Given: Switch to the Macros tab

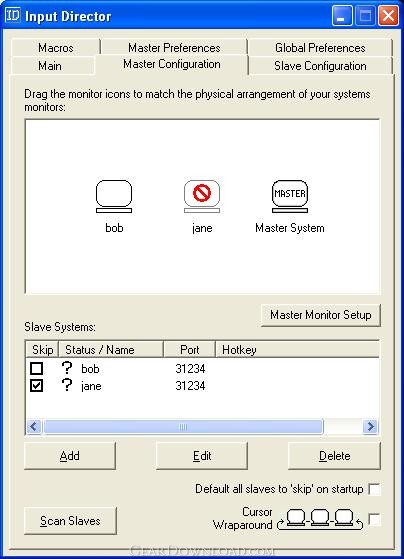Looking at the screenshot, I should click(56, 47).
